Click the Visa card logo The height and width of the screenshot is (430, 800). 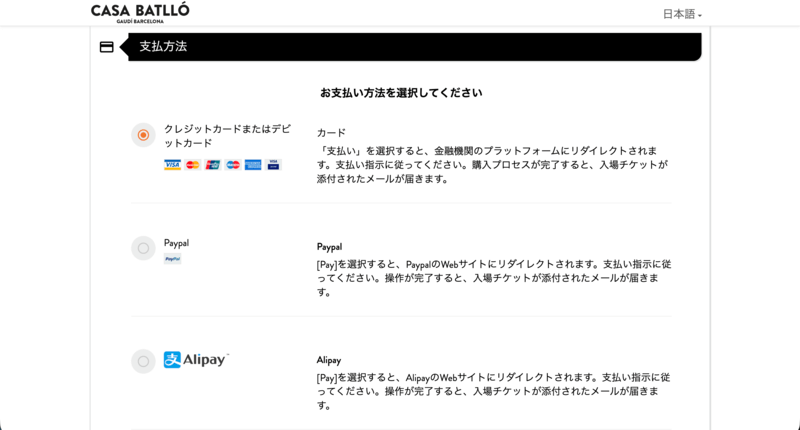pyautogui.click(x=172, y=165)
